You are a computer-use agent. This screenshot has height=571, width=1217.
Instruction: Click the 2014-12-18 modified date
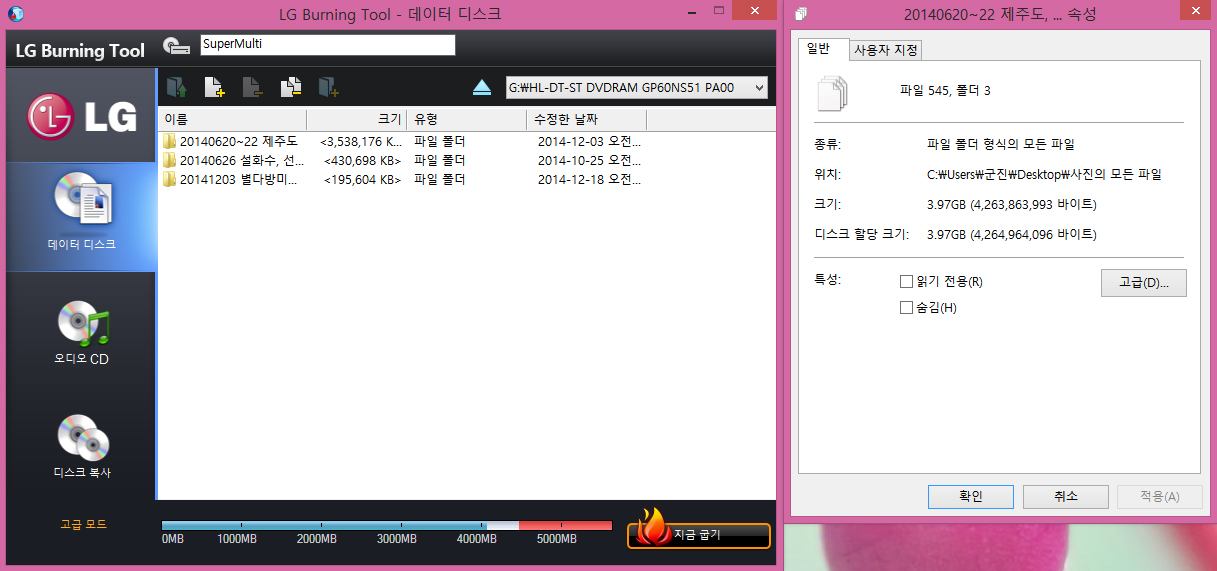pyautogui.click(x=589, y=179)
